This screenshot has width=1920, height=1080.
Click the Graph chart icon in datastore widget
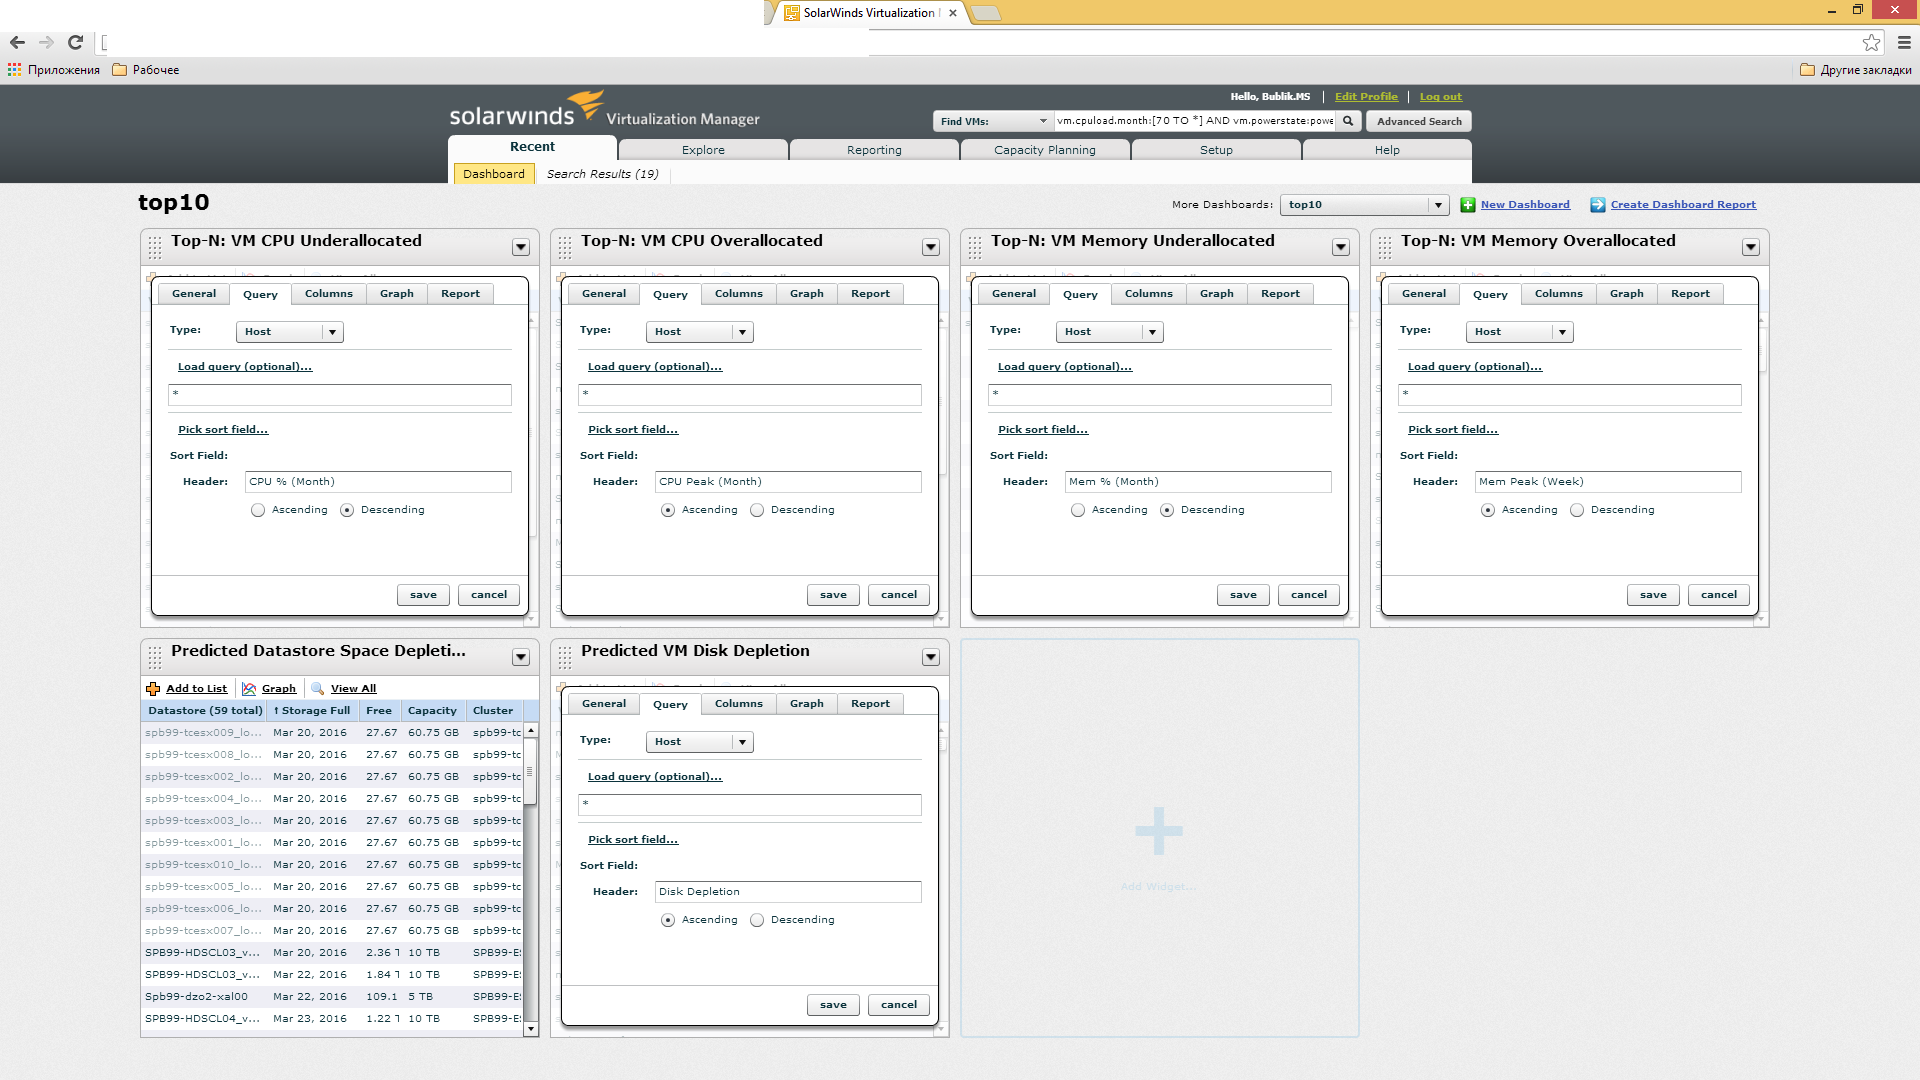click(249, 689)
